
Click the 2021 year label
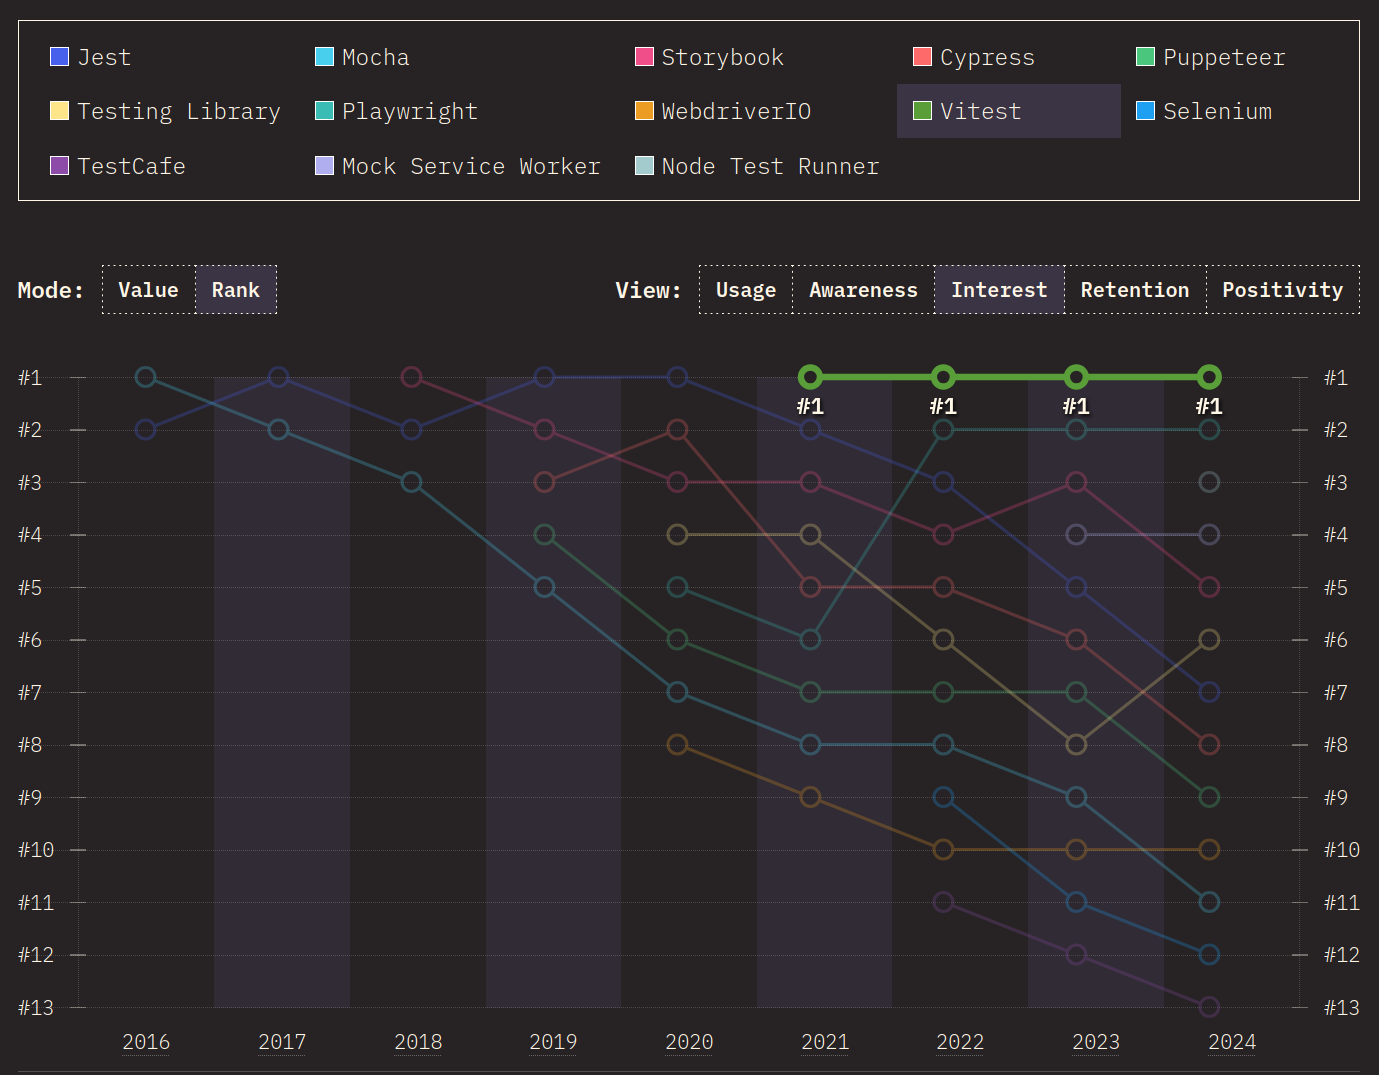[x=825, y=1042]
